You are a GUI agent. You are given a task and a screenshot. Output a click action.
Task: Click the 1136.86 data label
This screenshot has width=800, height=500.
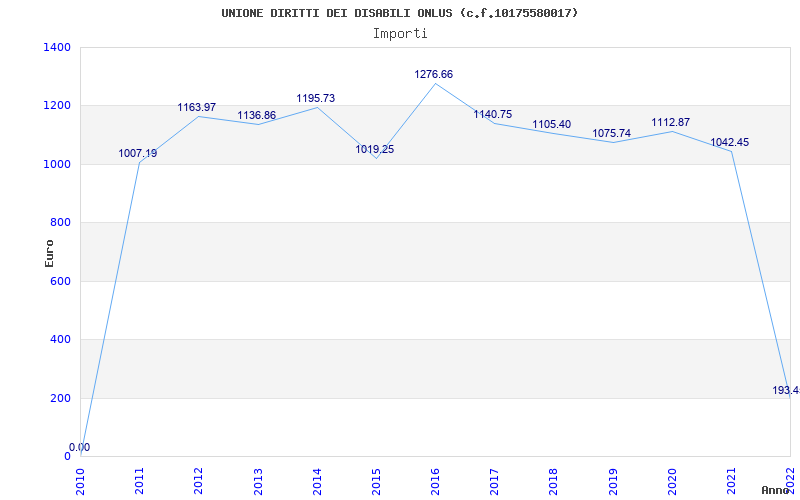click(x=256, y=115)
